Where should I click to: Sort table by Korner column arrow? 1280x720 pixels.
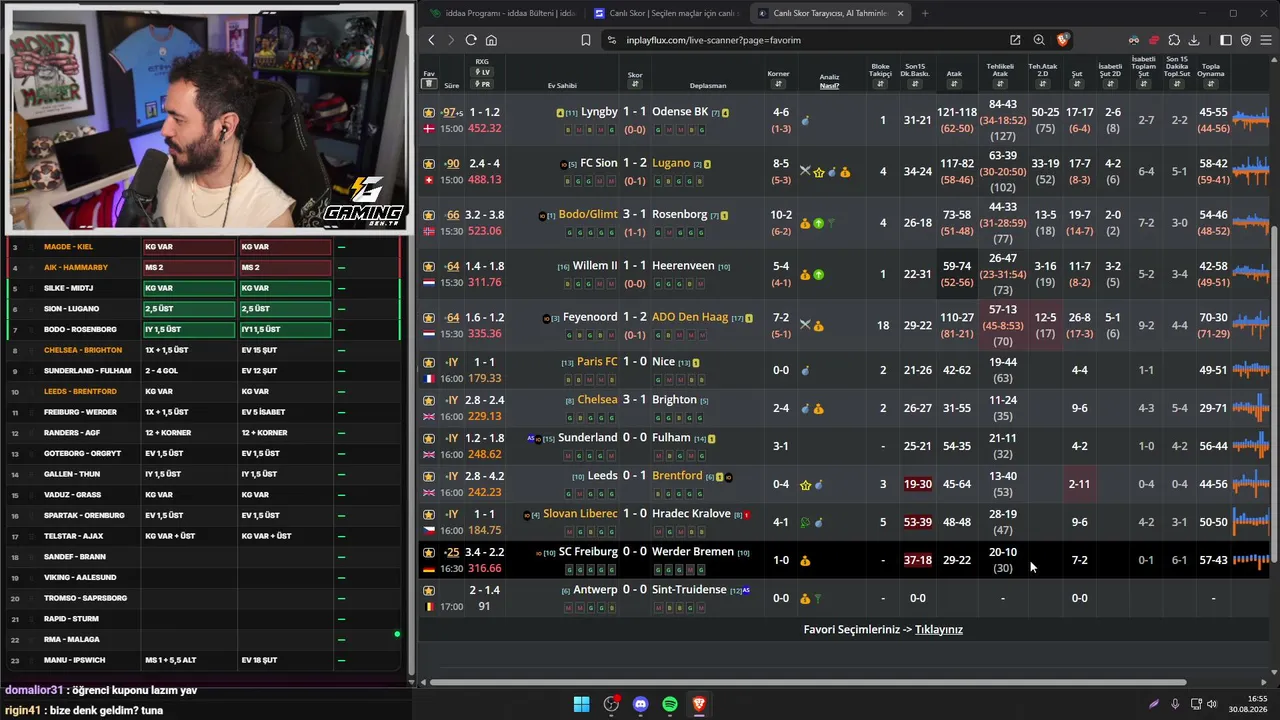pos(778,84)
